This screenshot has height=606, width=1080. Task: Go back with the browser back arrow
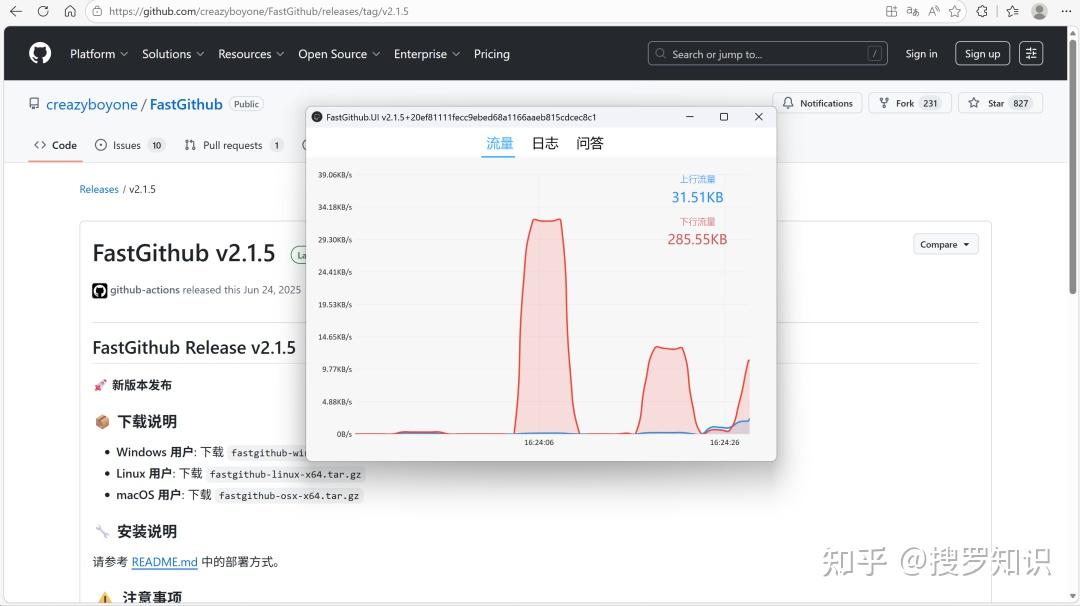pyautogui.click(x=15, y=11)
